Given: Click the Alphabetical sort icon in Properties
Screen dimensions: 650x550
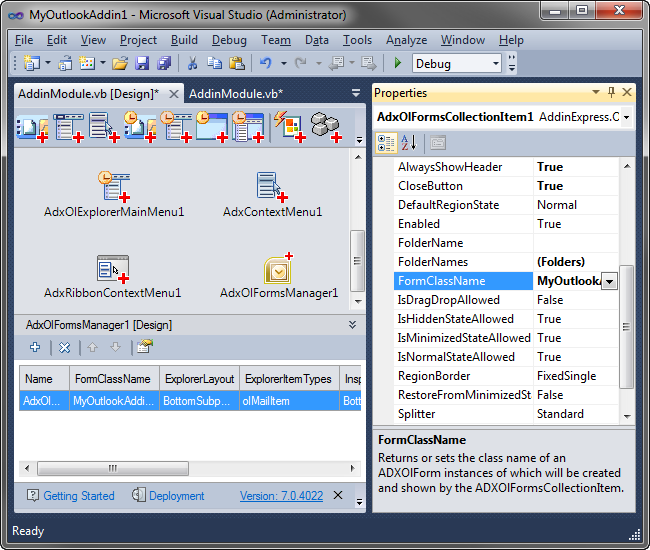Looking at the screenshot, I should coord(409,143).
